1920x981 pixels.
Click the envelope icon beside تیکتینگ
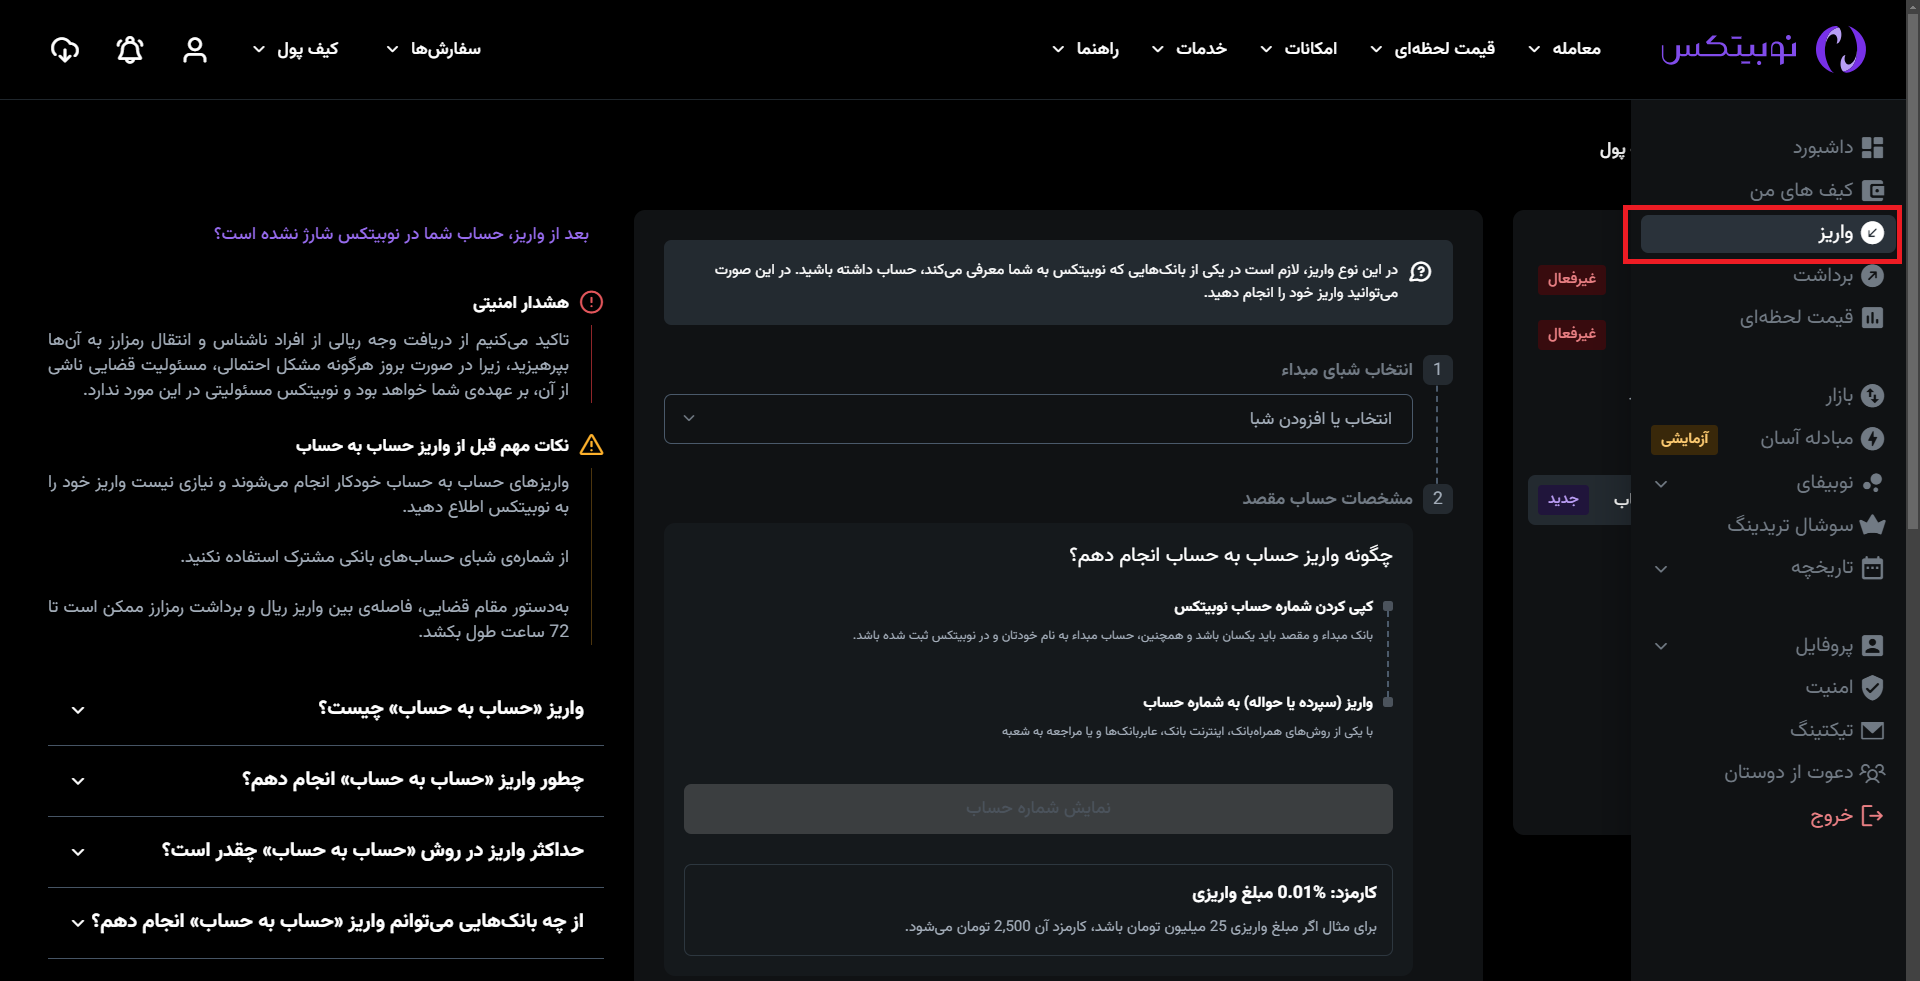(x=1873, y=730)
